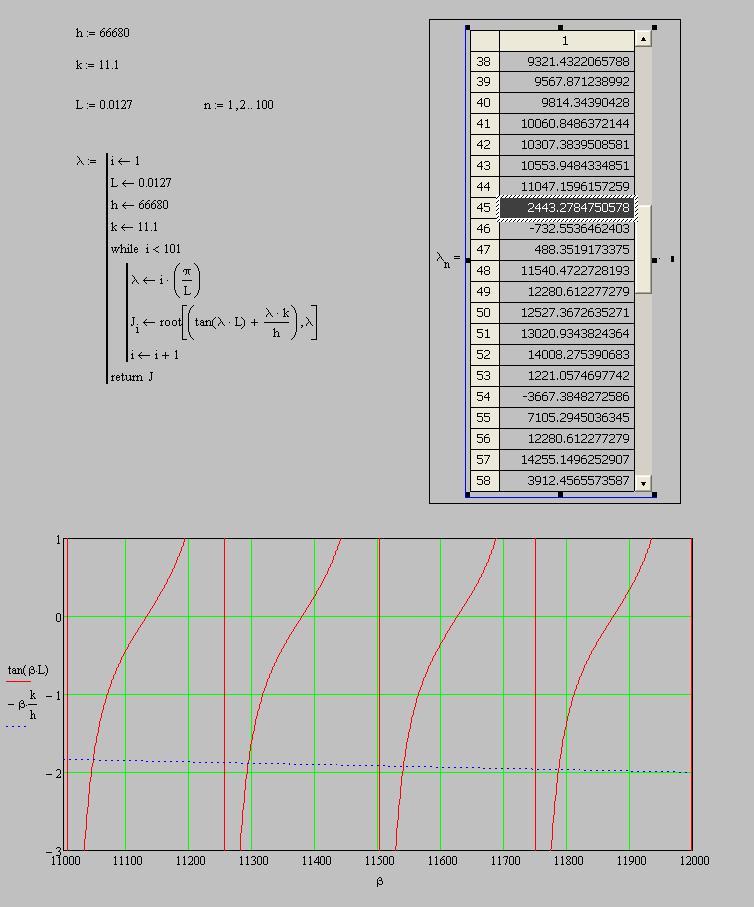Click the −β·k/h plot legend label
754x907 pixels.
(23, 705)
